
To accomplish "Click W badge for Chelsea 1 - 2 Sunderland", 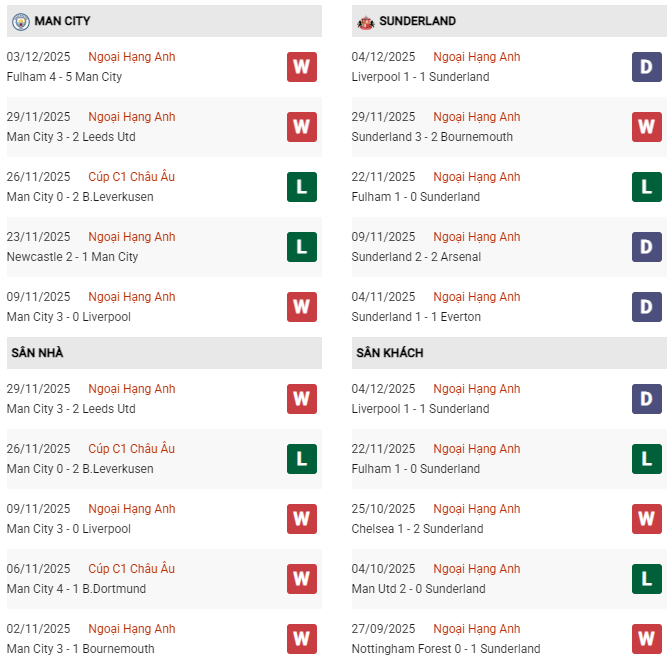I will (646, 519).
